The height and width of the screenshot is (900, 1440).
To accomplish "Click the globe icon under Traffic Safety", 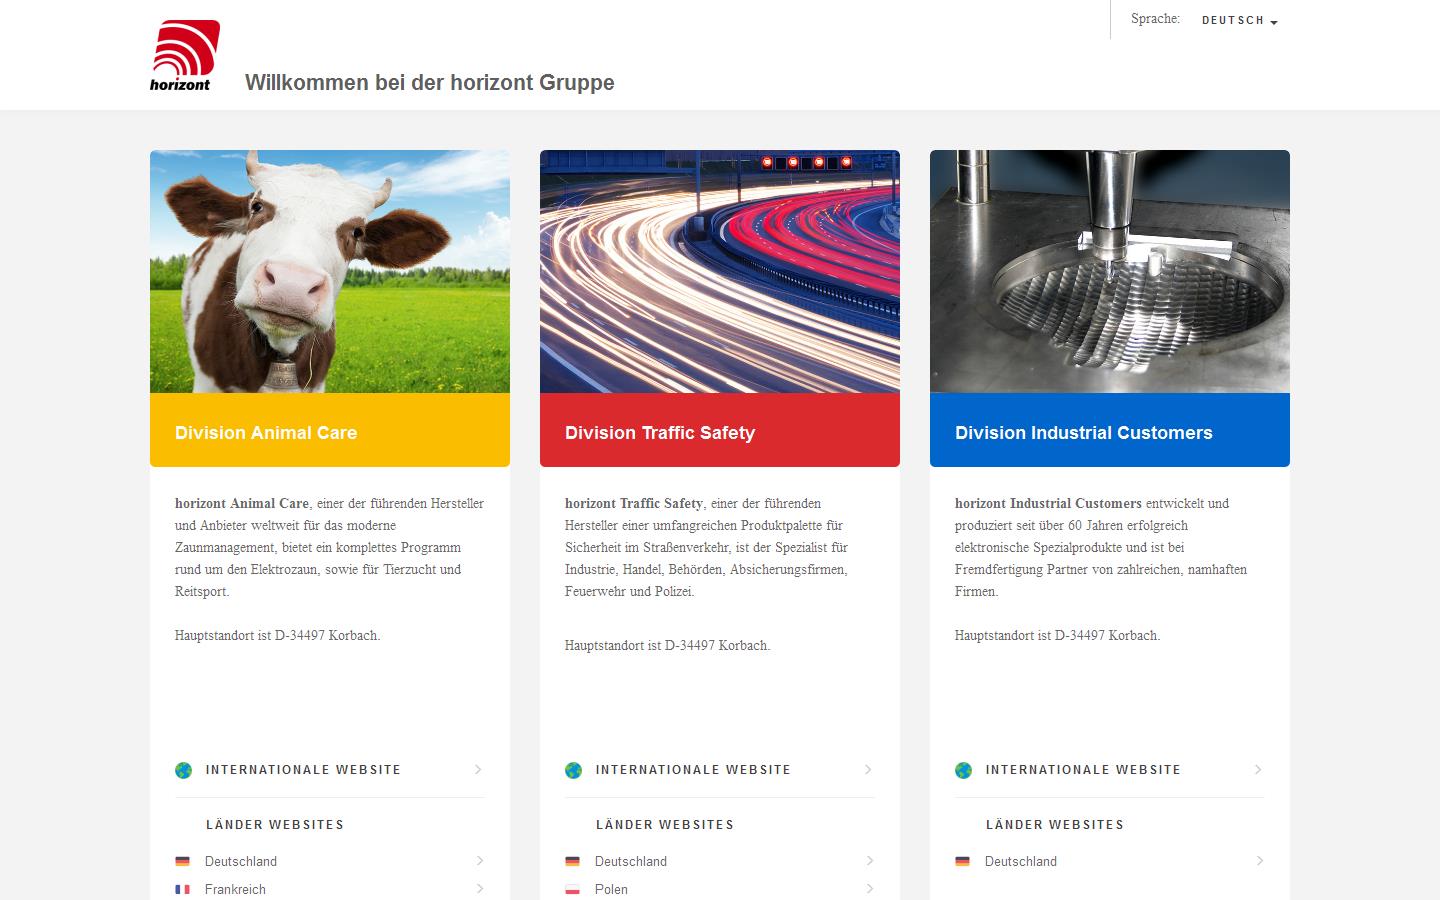I will 573,770.
